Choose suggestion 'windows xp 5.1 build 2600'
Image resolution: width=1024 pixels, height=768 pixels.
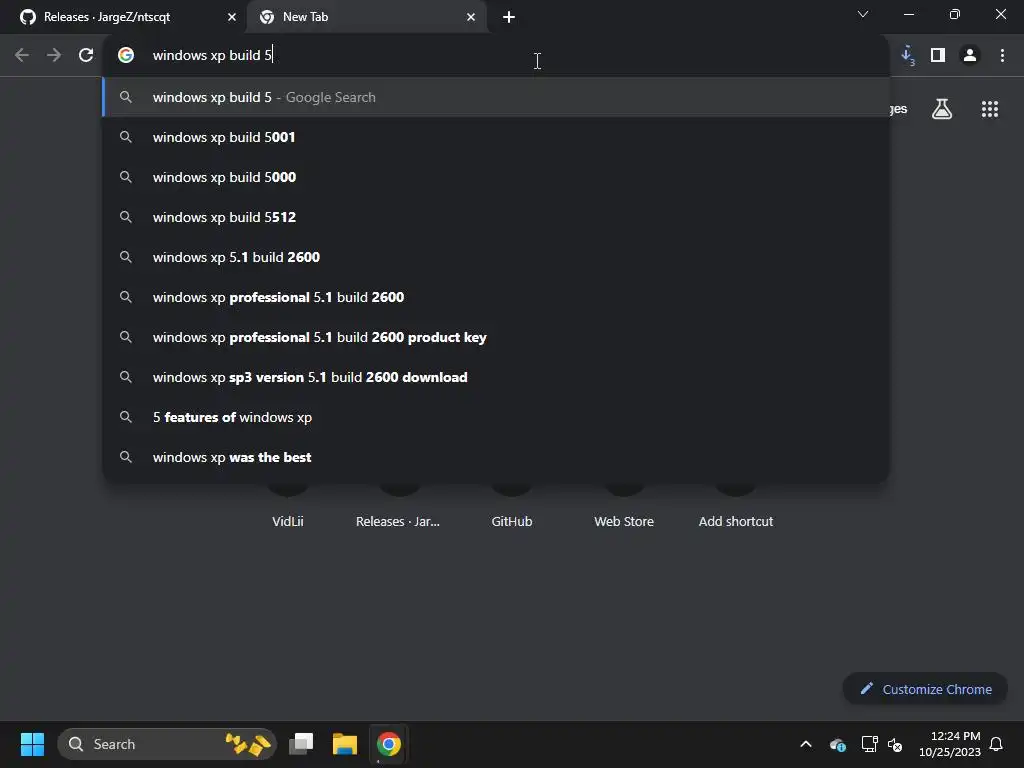[x=496, y=257]
